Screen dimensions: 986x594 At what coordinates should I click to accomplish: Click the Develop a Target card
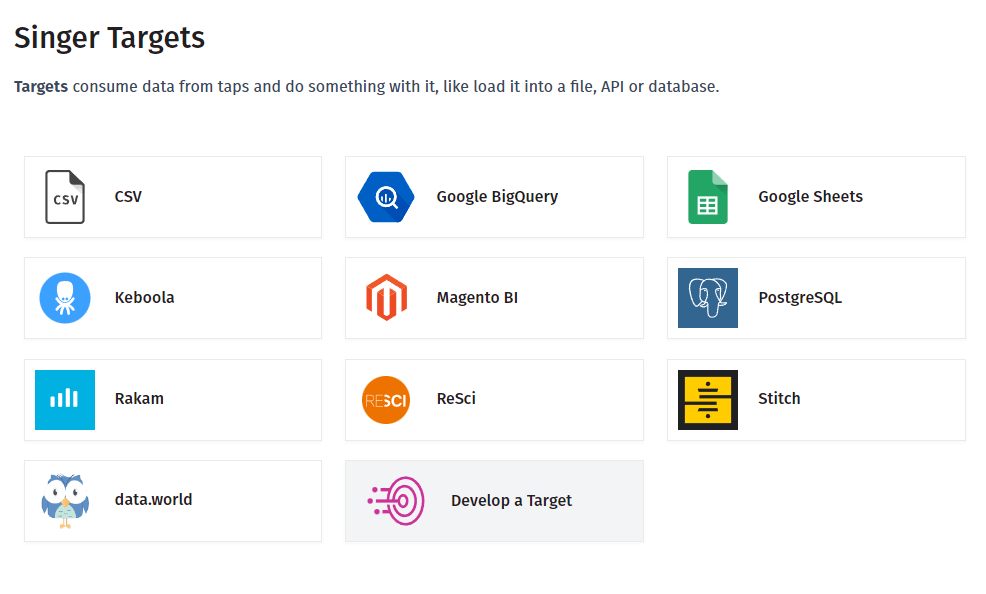[x=494, y=500]
